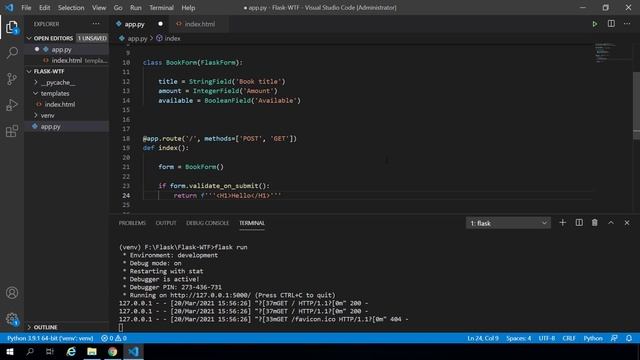Close the terminal panel
Screen dimensions: 640x360
[x=627, y=222]
